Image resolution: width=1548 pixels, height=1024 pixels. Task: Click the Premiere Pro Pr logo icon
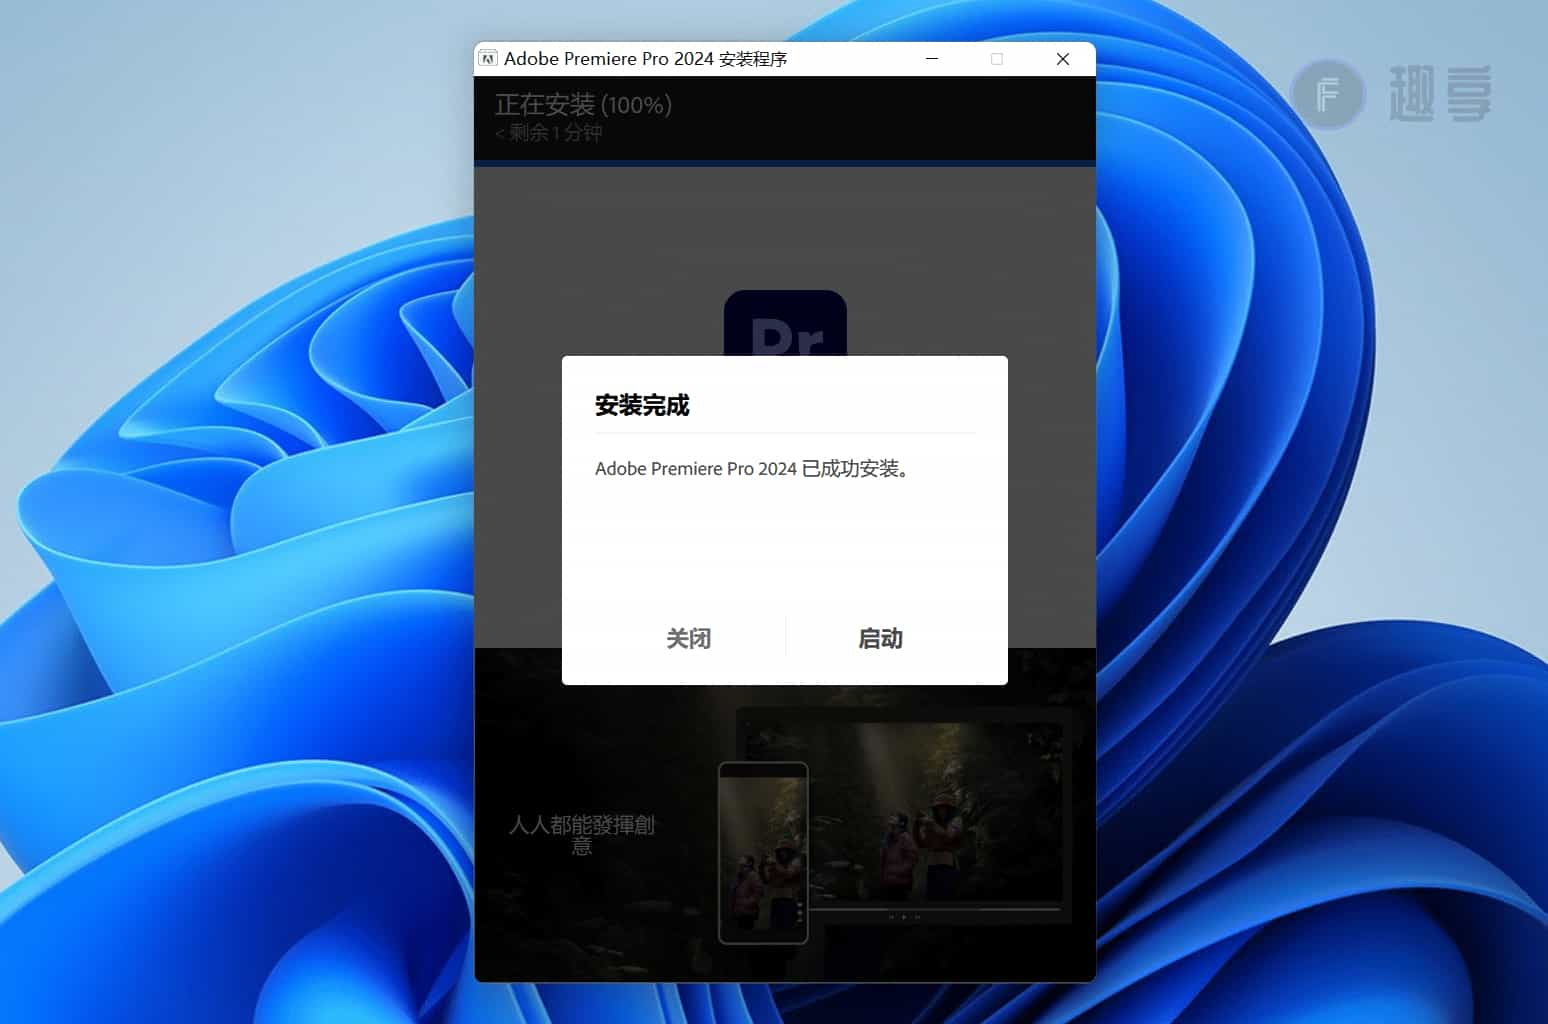[785, 323]
